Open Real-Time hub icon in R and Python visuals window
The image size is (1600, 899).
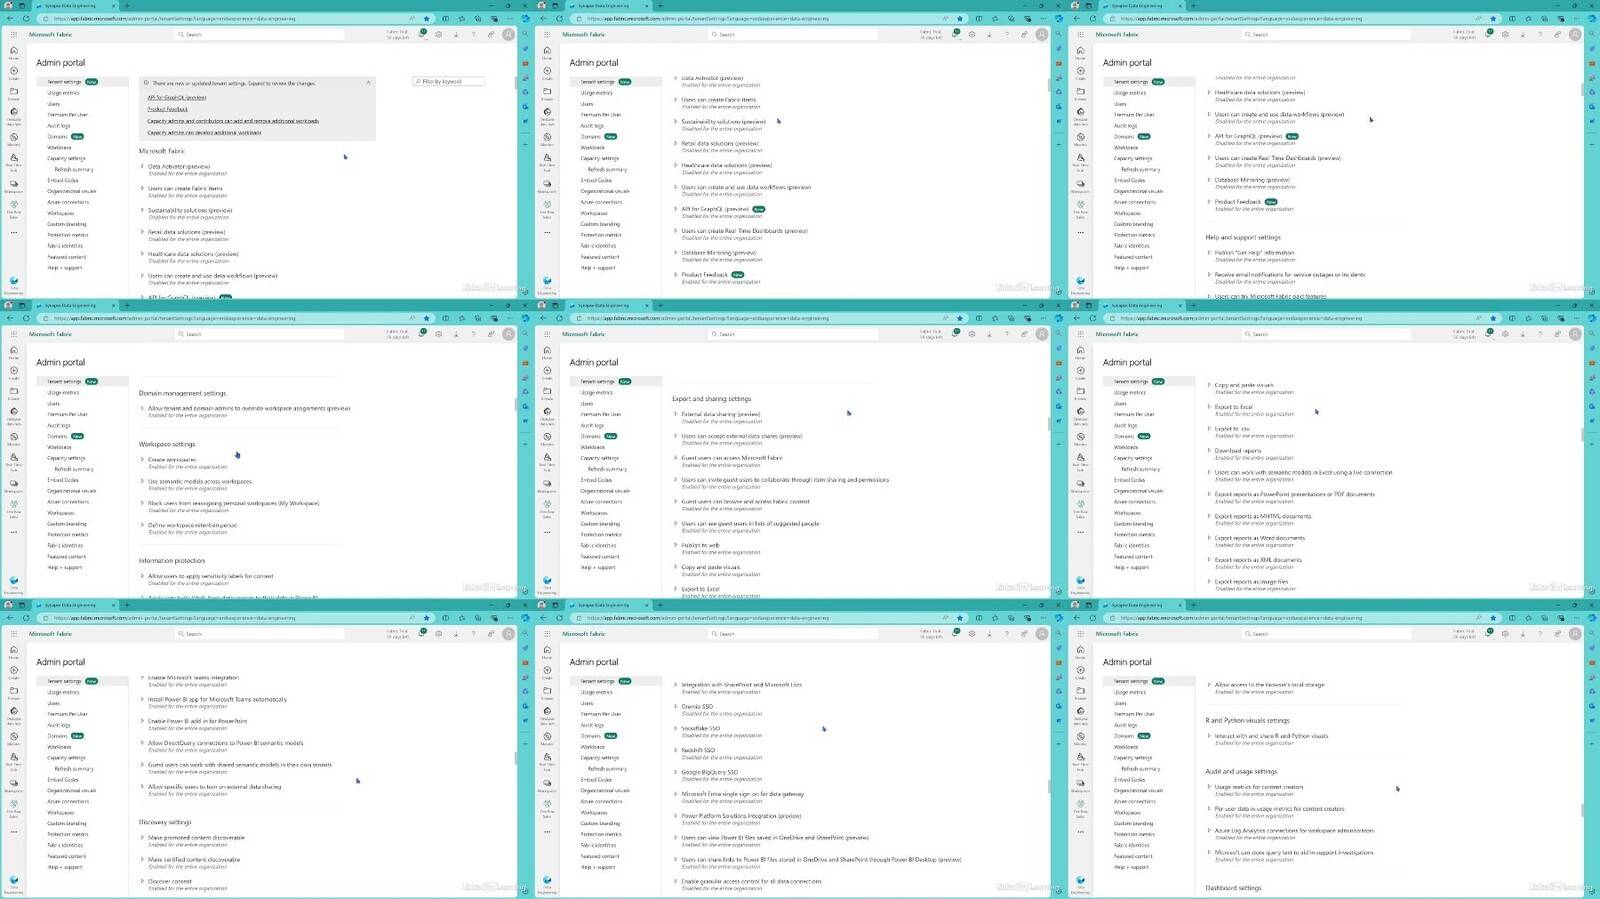pyautogui.click(x=1080, y=759)
